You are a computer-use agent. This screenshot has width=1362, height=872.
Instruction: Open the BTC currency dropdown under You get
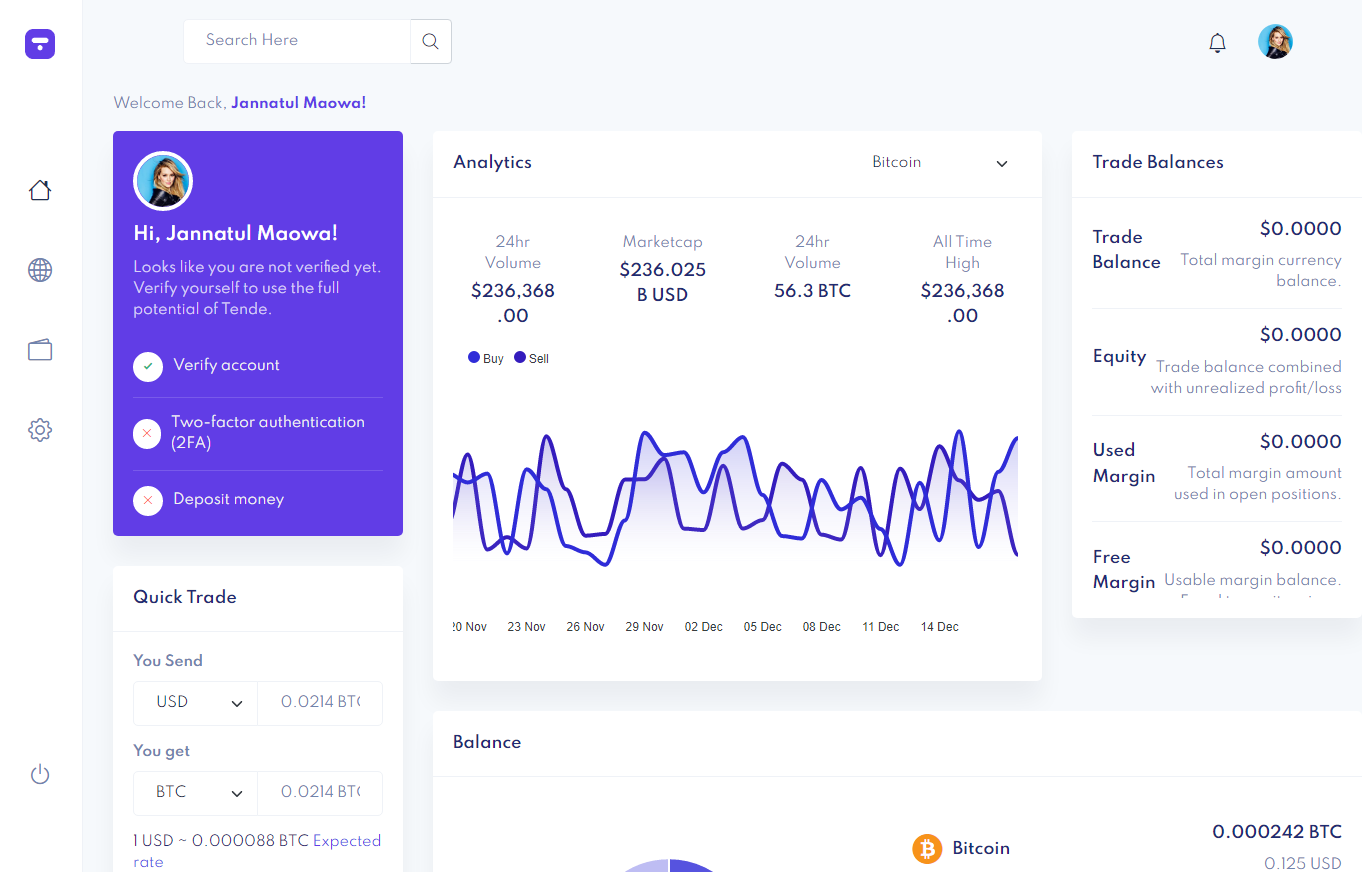(195, 793)
